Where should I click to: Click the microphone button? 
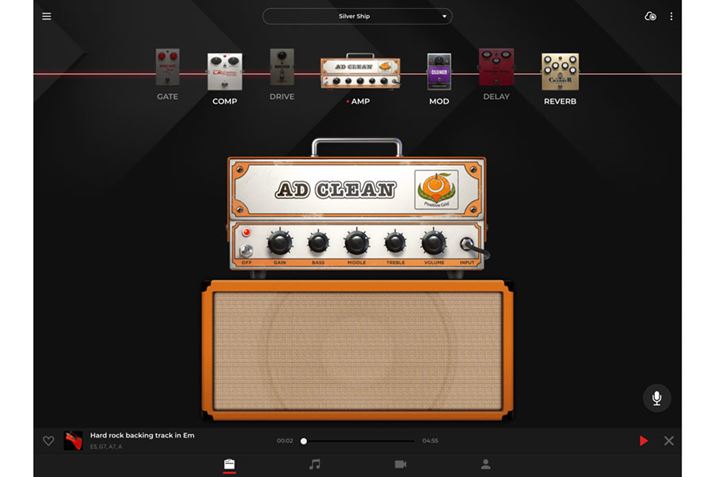656,398
